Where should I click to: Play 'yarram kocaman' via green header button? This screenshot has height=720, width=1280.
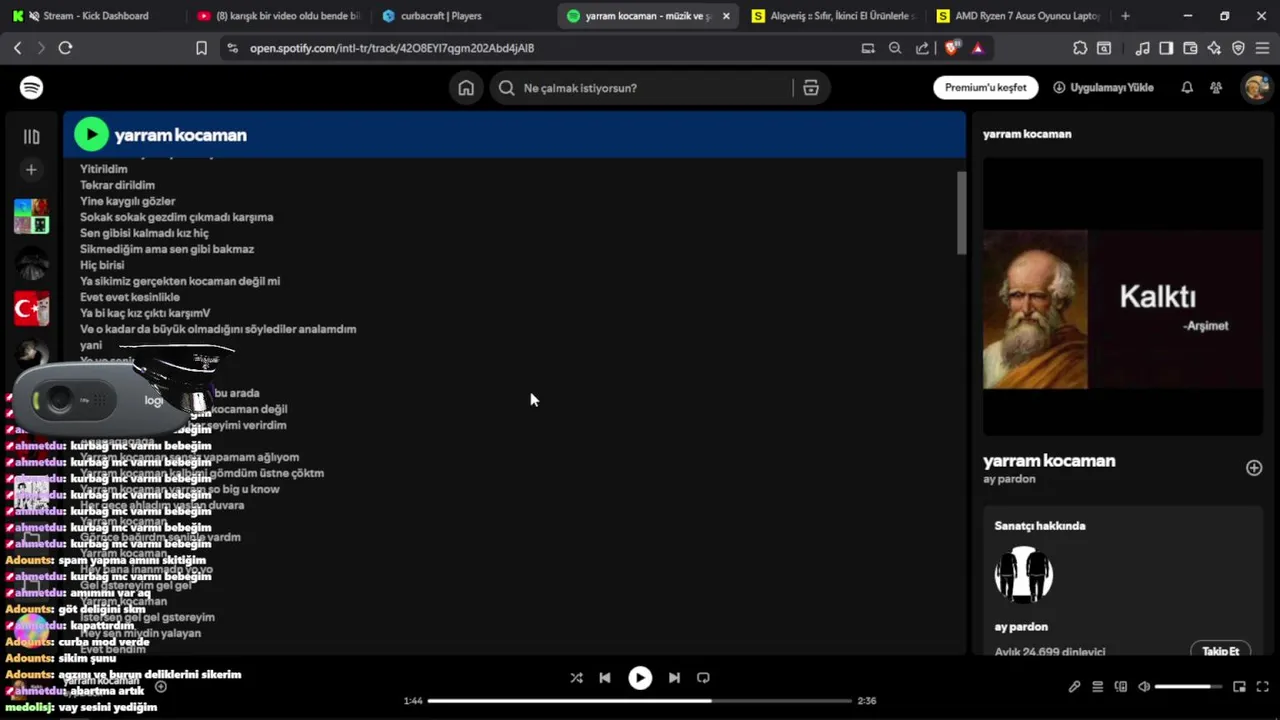click(91, 135)
